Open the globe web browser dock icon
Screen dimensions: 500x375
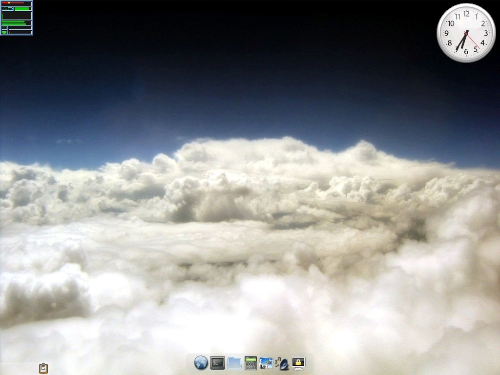point(201,363)
